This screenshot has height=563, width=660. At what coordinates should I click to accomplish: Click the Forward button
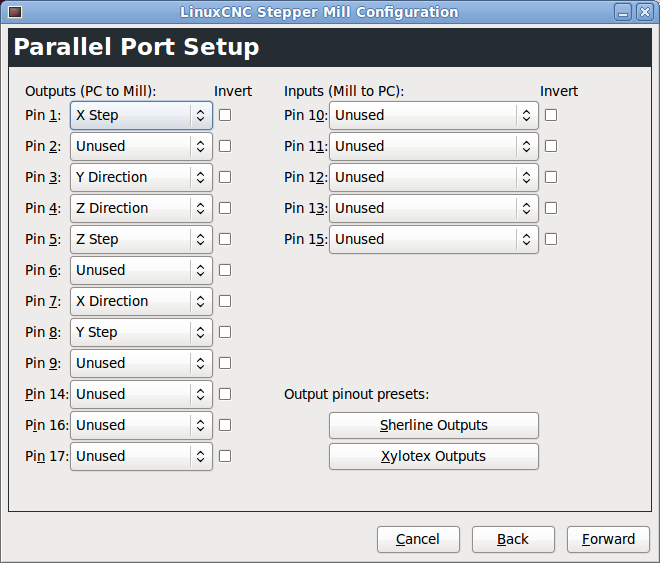608,539
